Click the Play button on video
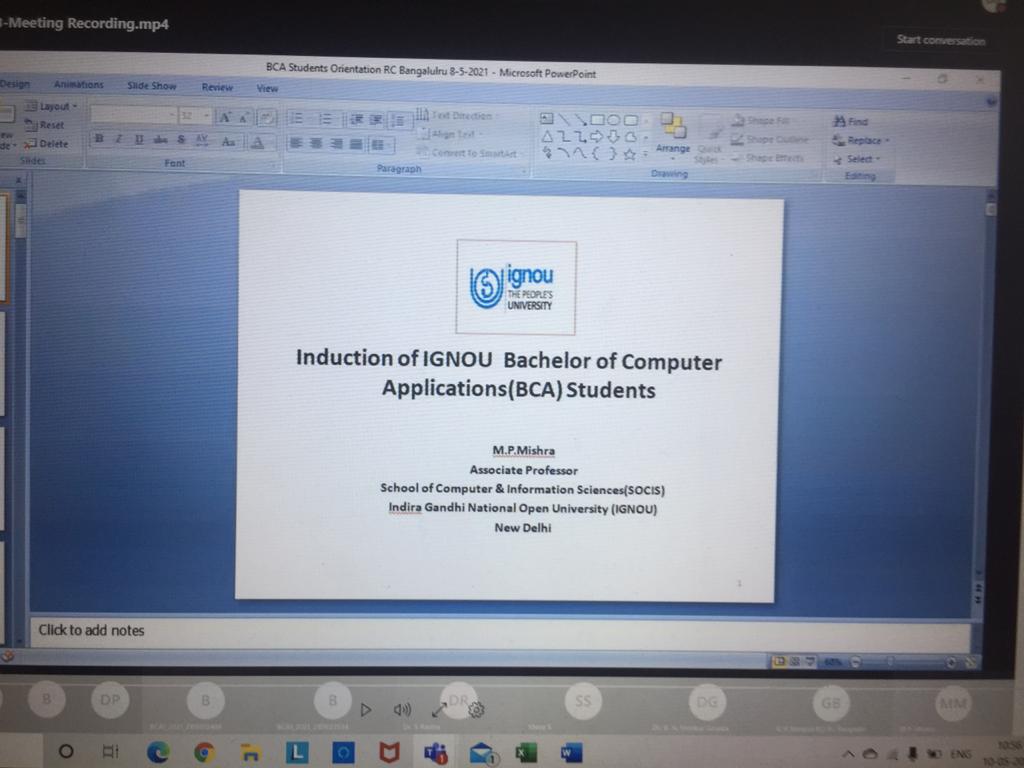1024x768 pixels. tap(366, 709)
